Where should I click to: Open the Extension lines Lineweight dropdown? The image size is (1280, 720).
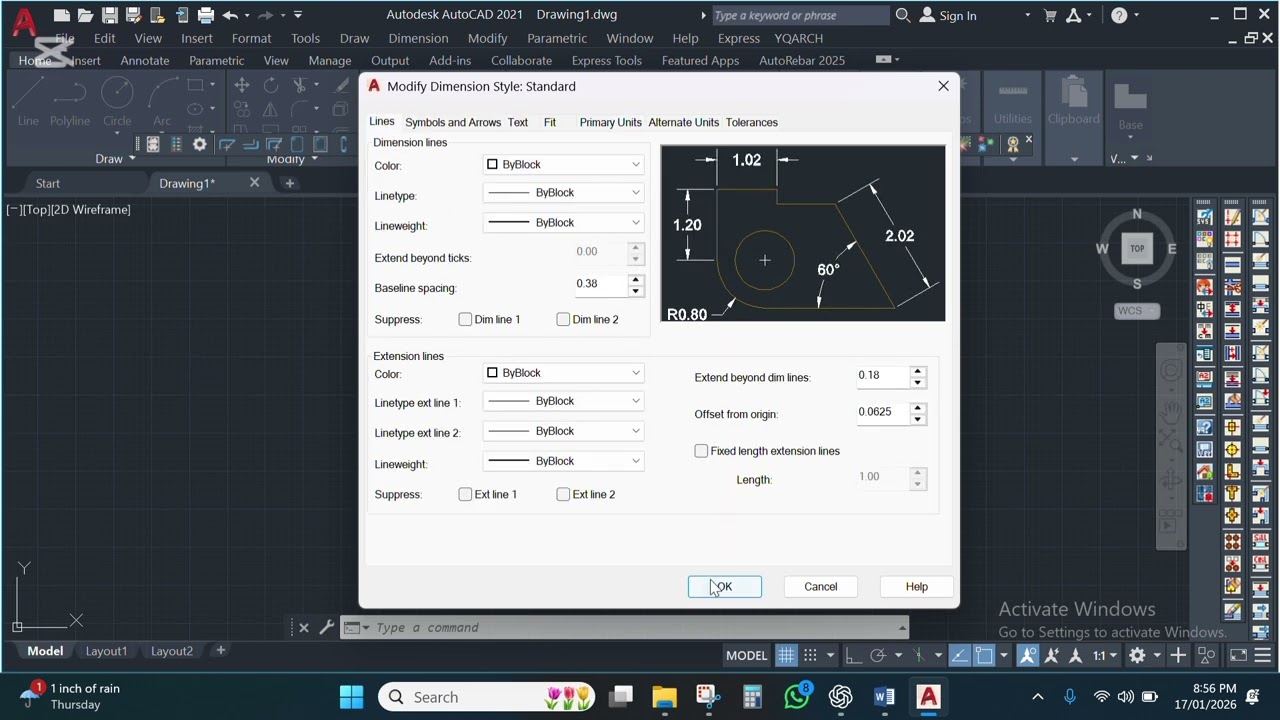(x=564, y=461)
